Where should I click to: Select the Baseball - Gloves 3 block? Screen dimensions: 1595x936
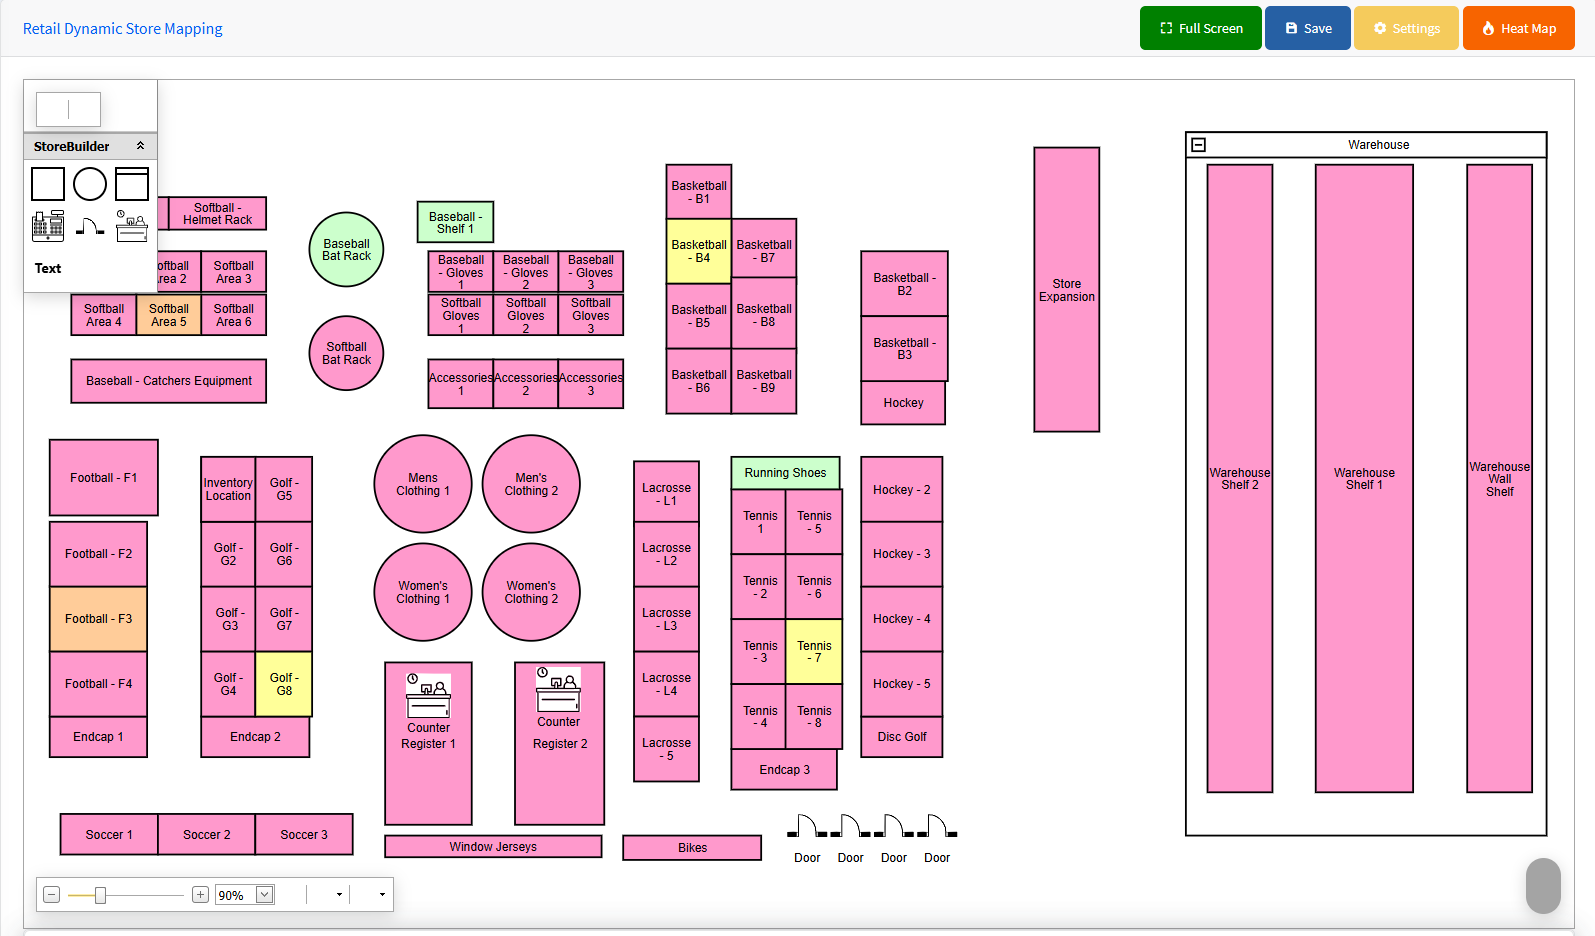click(x=590, y=272)
